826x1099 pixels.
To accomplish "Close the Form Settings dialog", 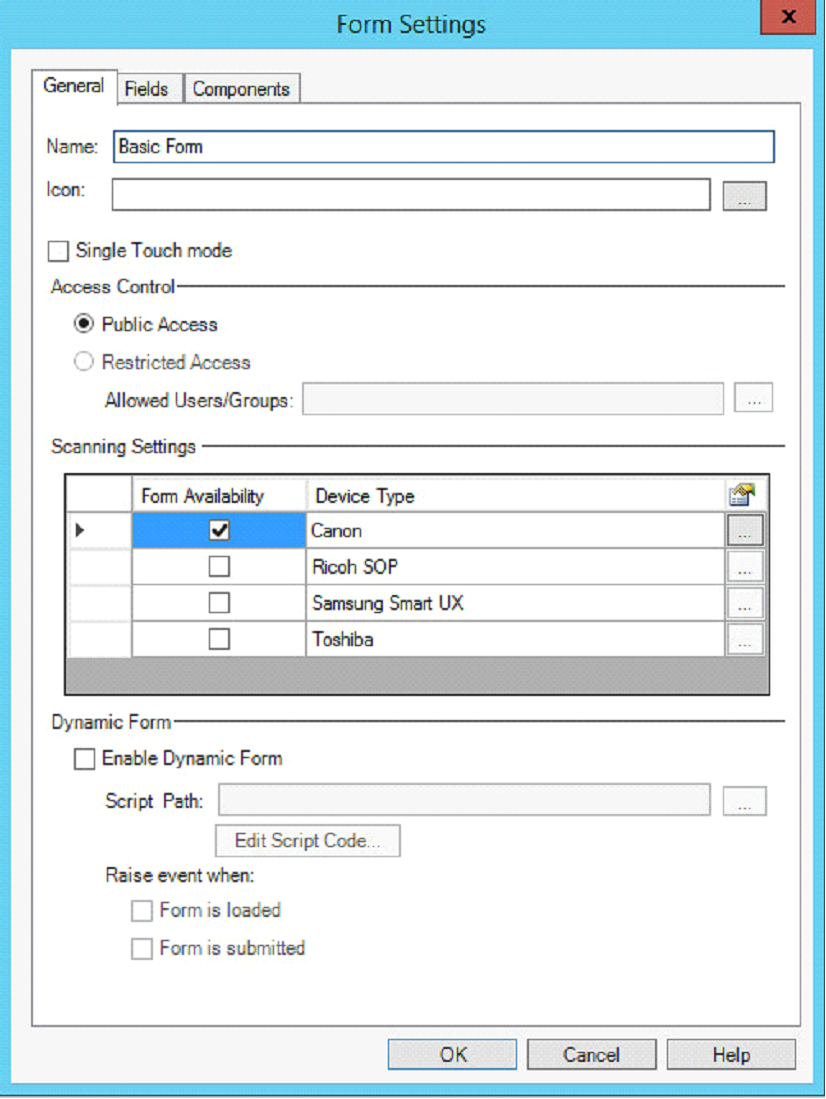I will (789, 18).
